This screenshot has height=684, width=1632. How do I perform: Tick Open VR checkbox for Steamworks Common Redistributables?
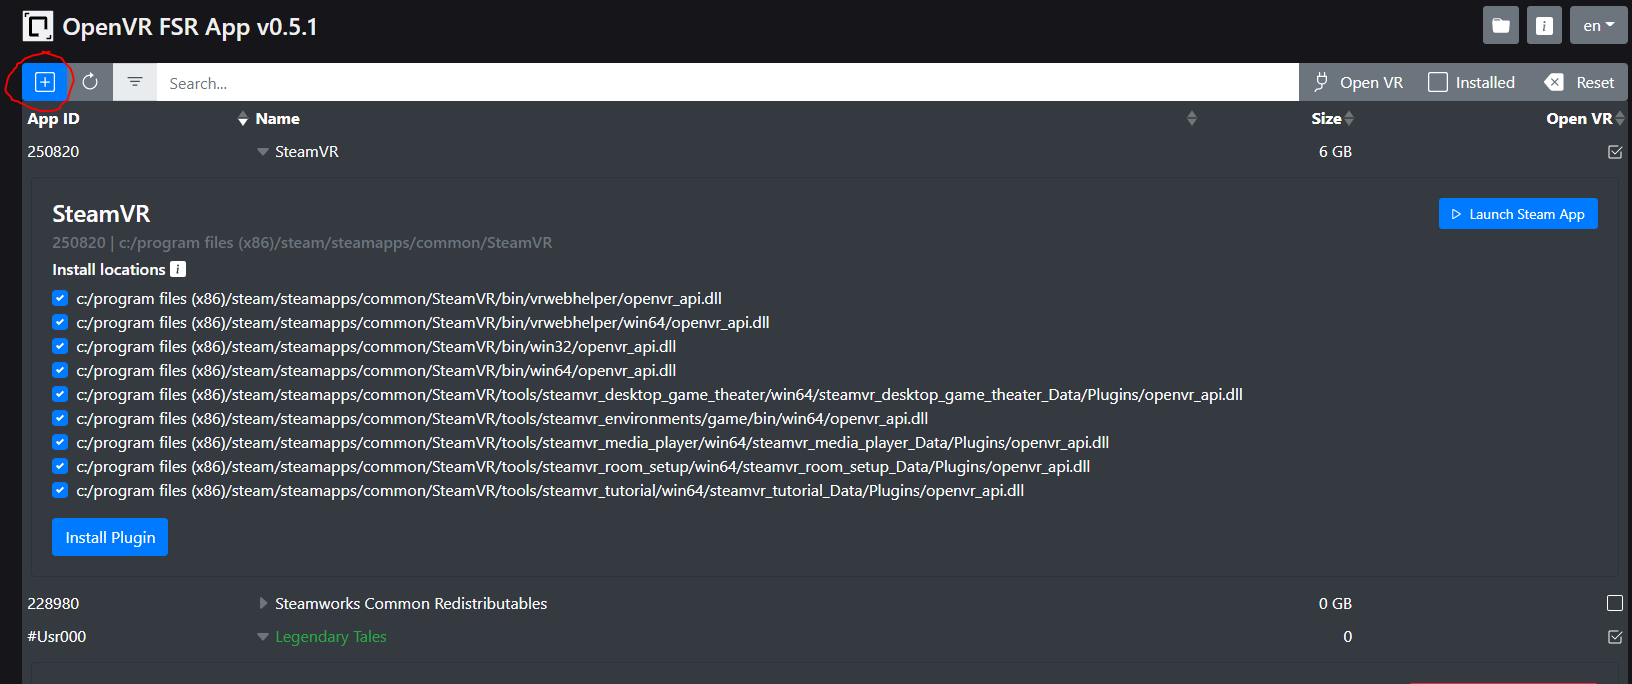click(x=1615, y=603)
